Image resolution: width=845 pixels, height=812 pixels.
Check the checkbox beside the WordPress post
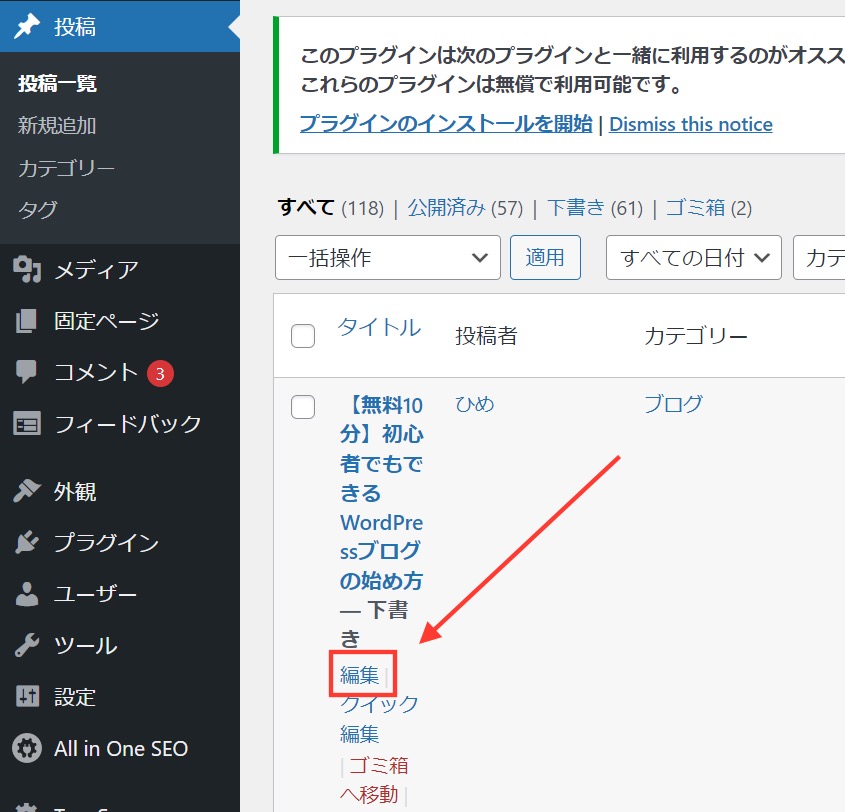(303, 407)
